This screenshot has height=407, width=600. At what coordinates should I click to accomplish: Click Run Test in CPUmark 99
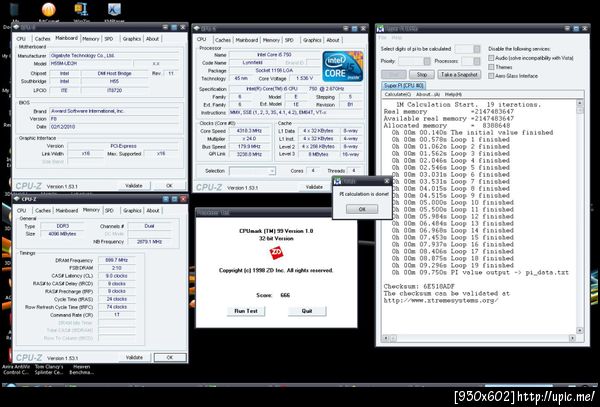pyautogui.click(x=246, y=311)
